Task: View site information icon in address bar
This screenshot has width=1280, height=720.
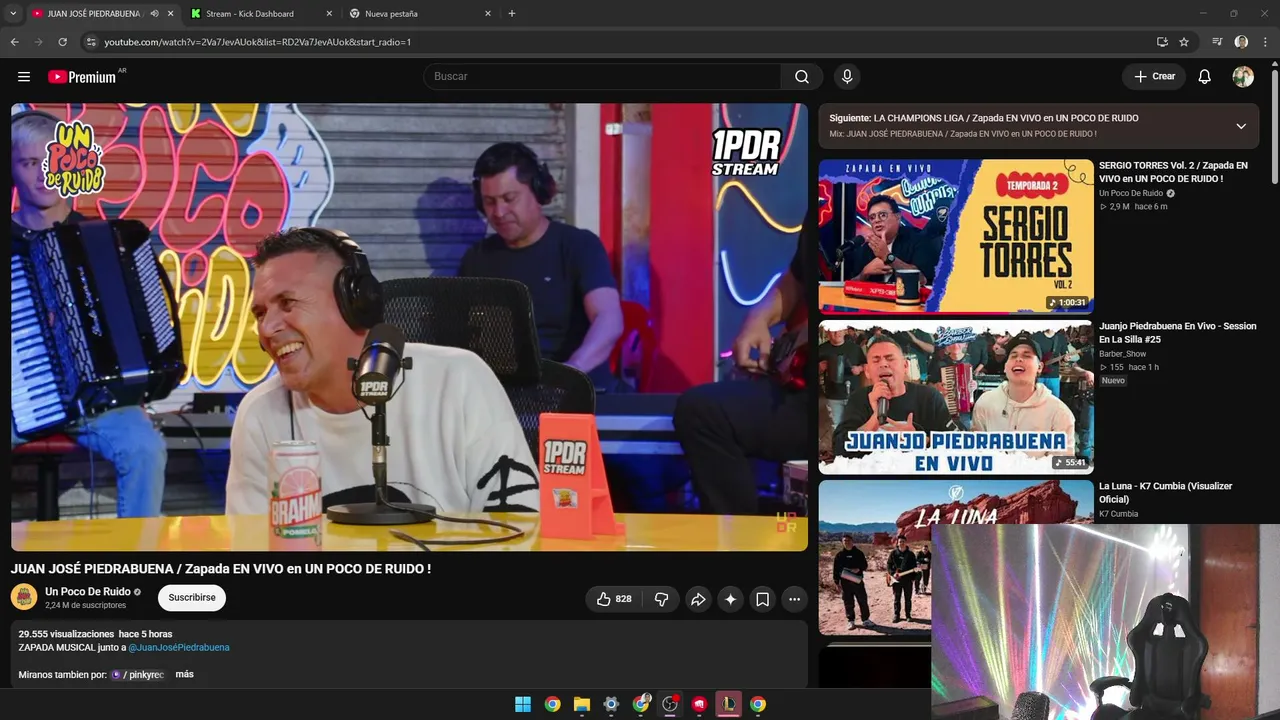Action: (90, 42)
